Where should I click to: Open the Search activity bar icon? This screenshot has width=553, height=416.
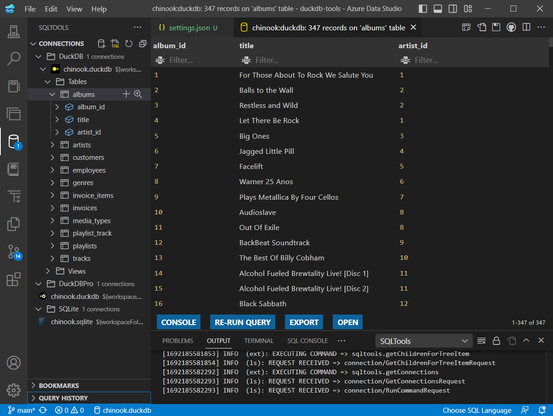(13, 59)
